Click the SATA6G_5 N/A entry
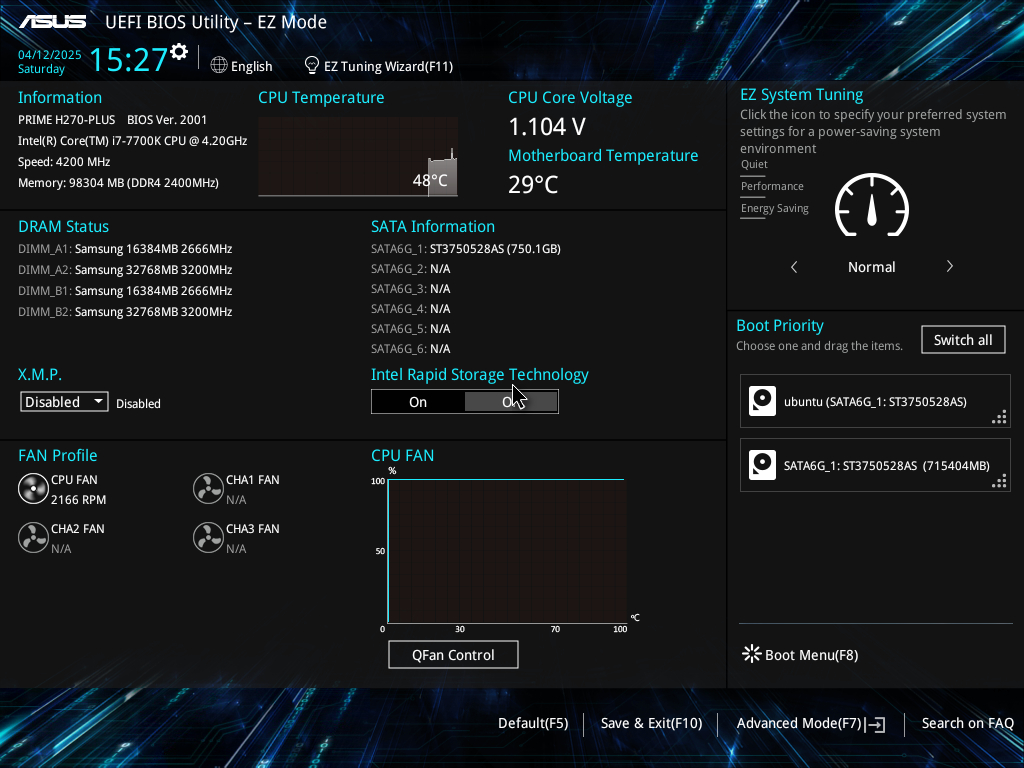Screen dimensions: 1024x768 click(411, 328)
